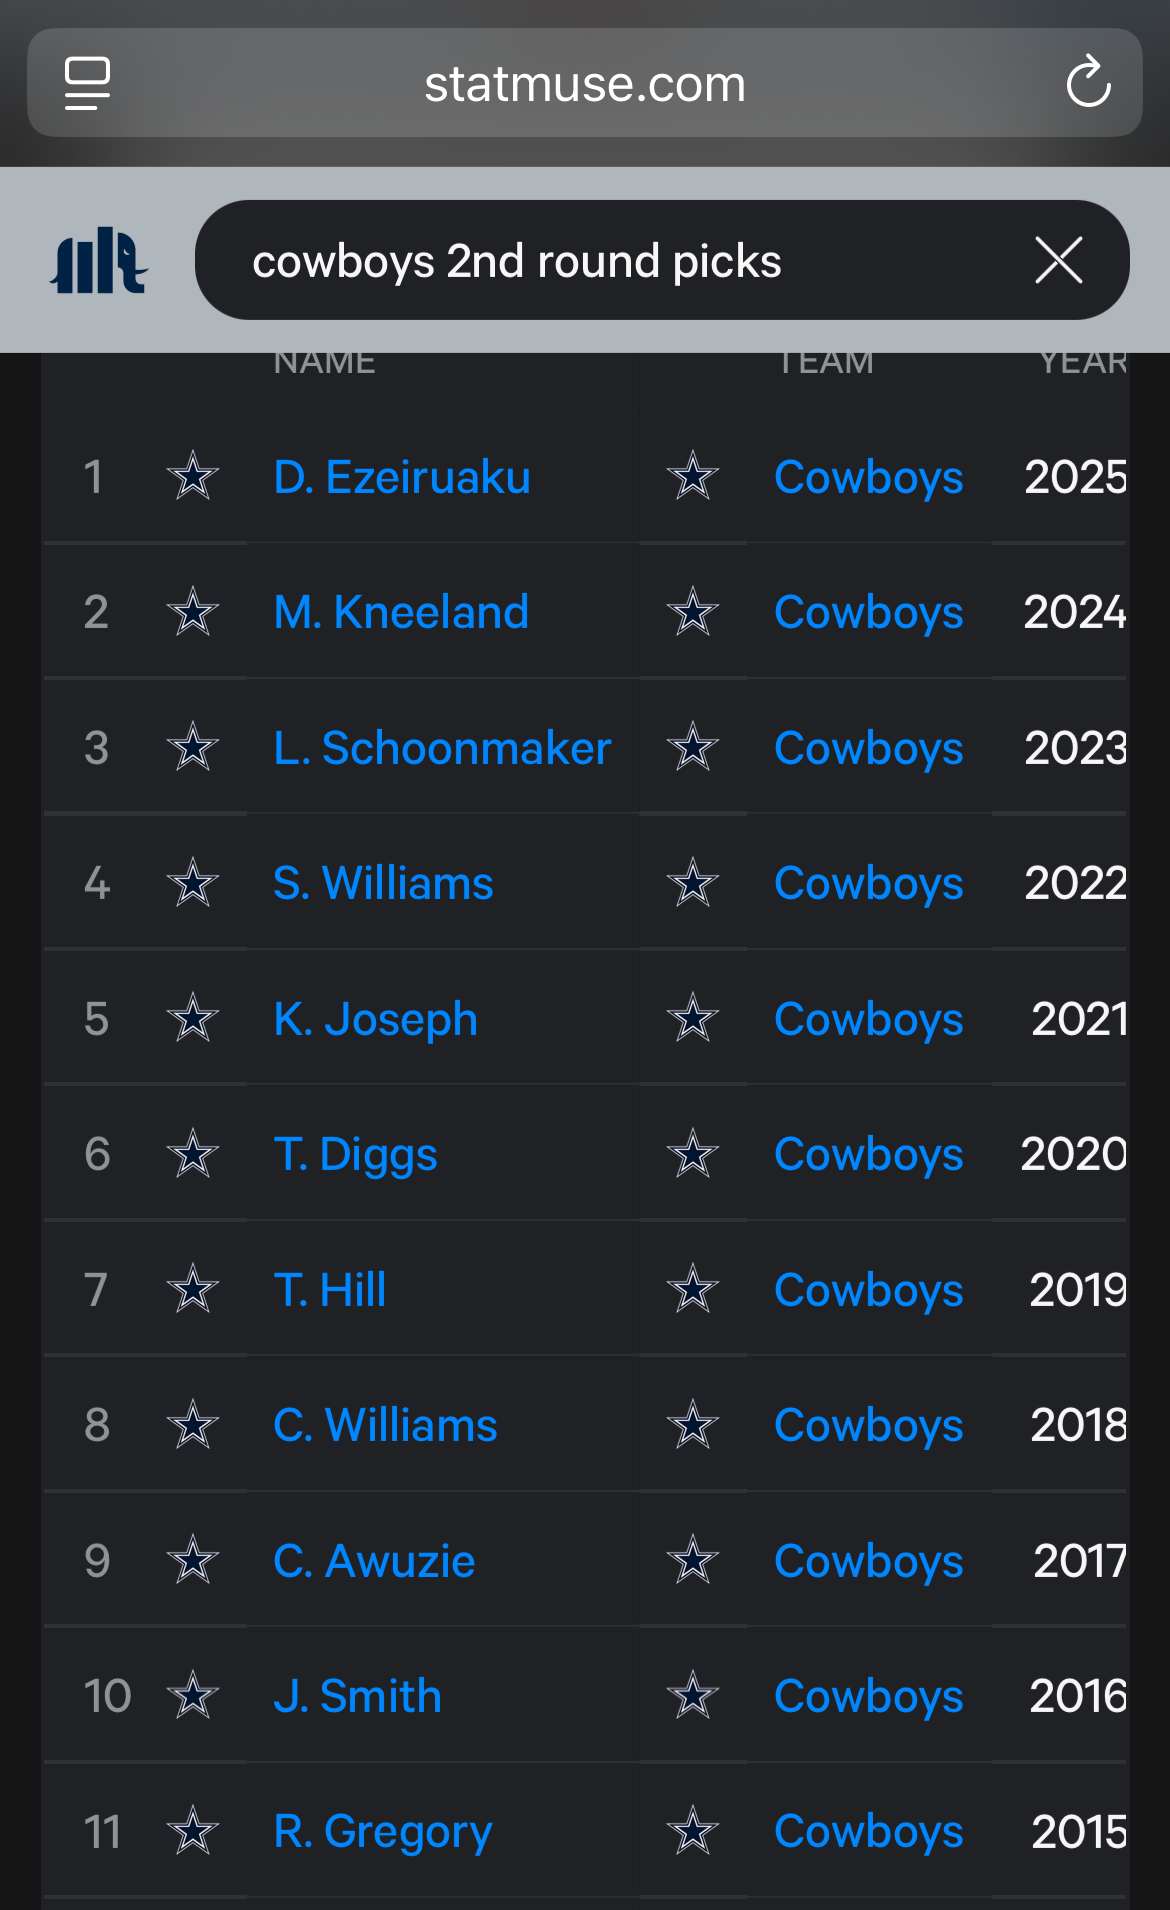Screen dimensions: 1170x1910
Task: Open M. Kneeland player link
Action: pos(401,612)
